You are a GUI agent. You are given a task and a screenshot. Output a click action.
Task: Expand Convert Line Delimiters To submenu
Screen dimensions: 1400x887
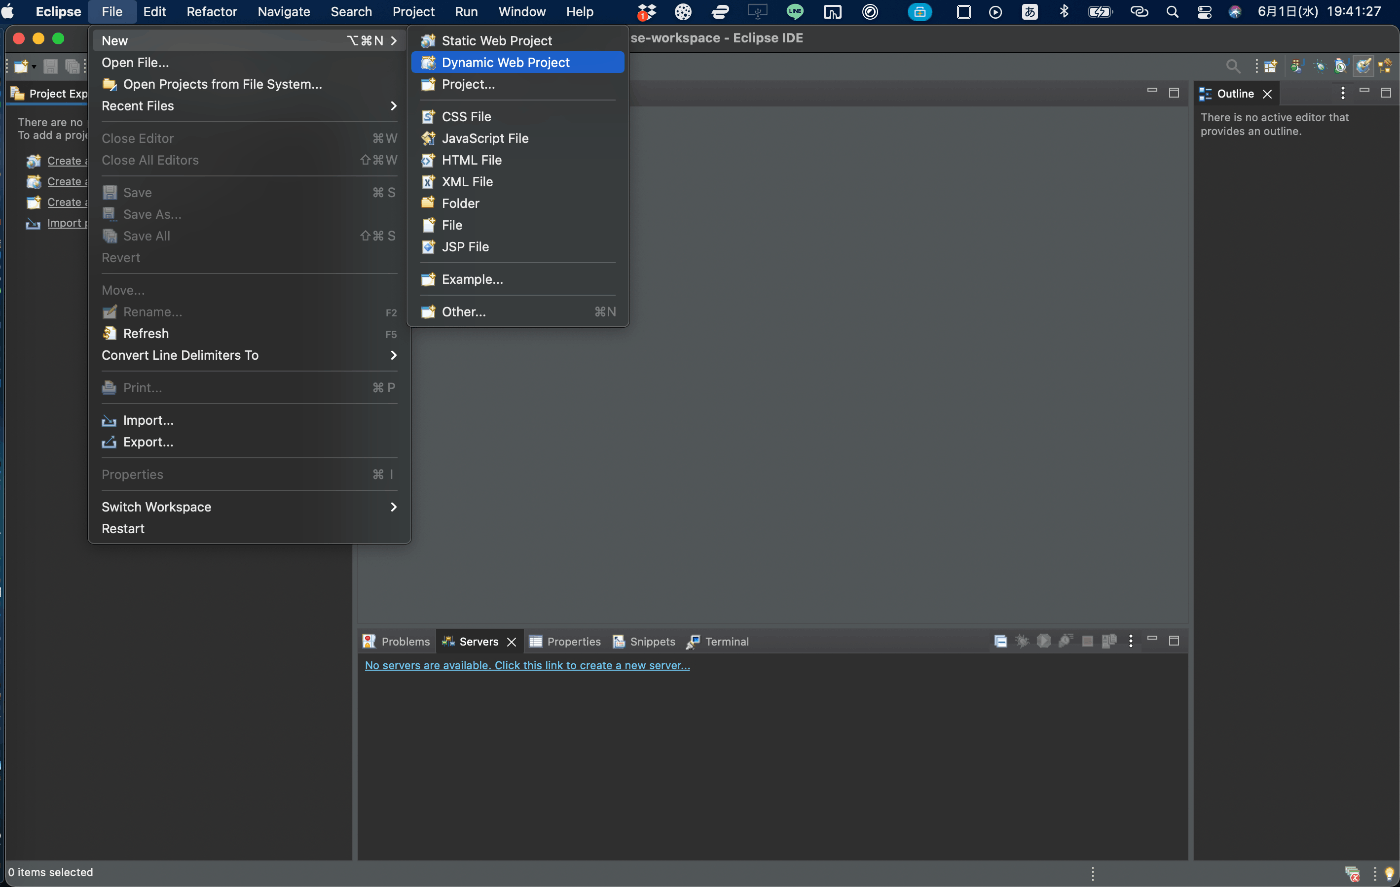tap(250, 355)
